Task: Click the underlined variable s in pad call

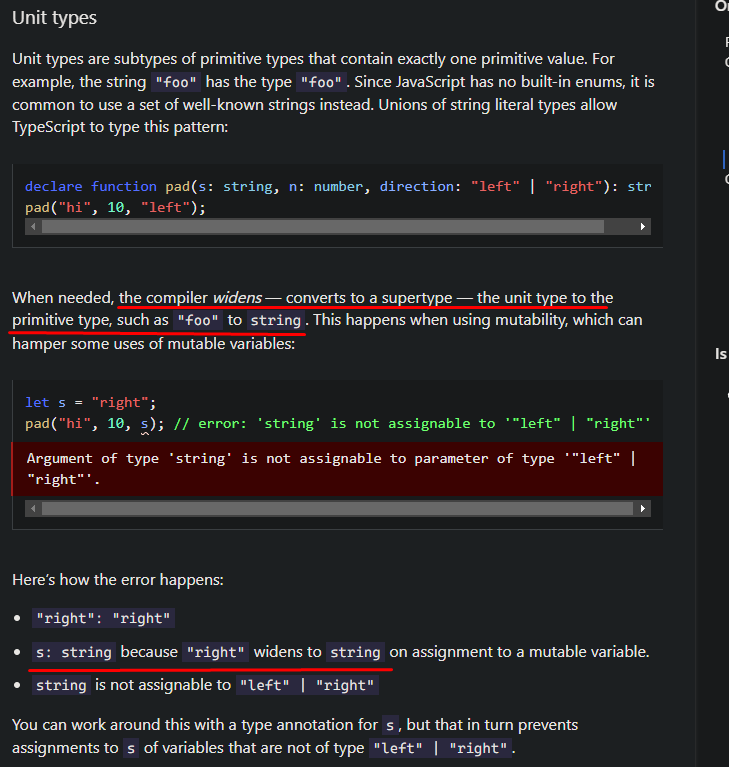Action: click(145, 423)
